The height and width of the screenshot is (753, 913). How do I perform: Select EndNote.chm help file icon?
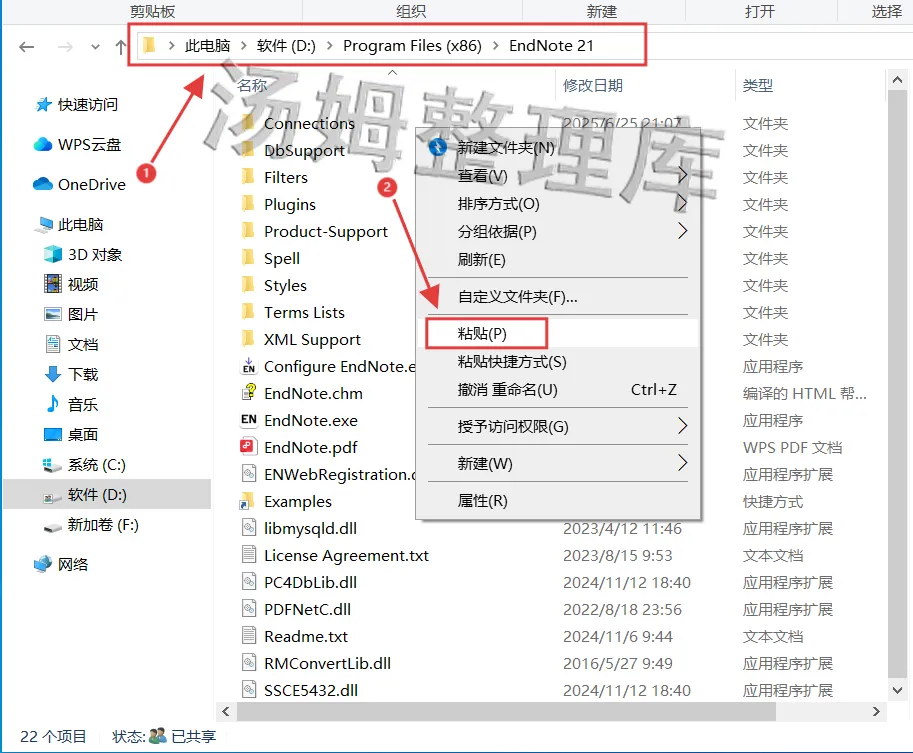249,393
